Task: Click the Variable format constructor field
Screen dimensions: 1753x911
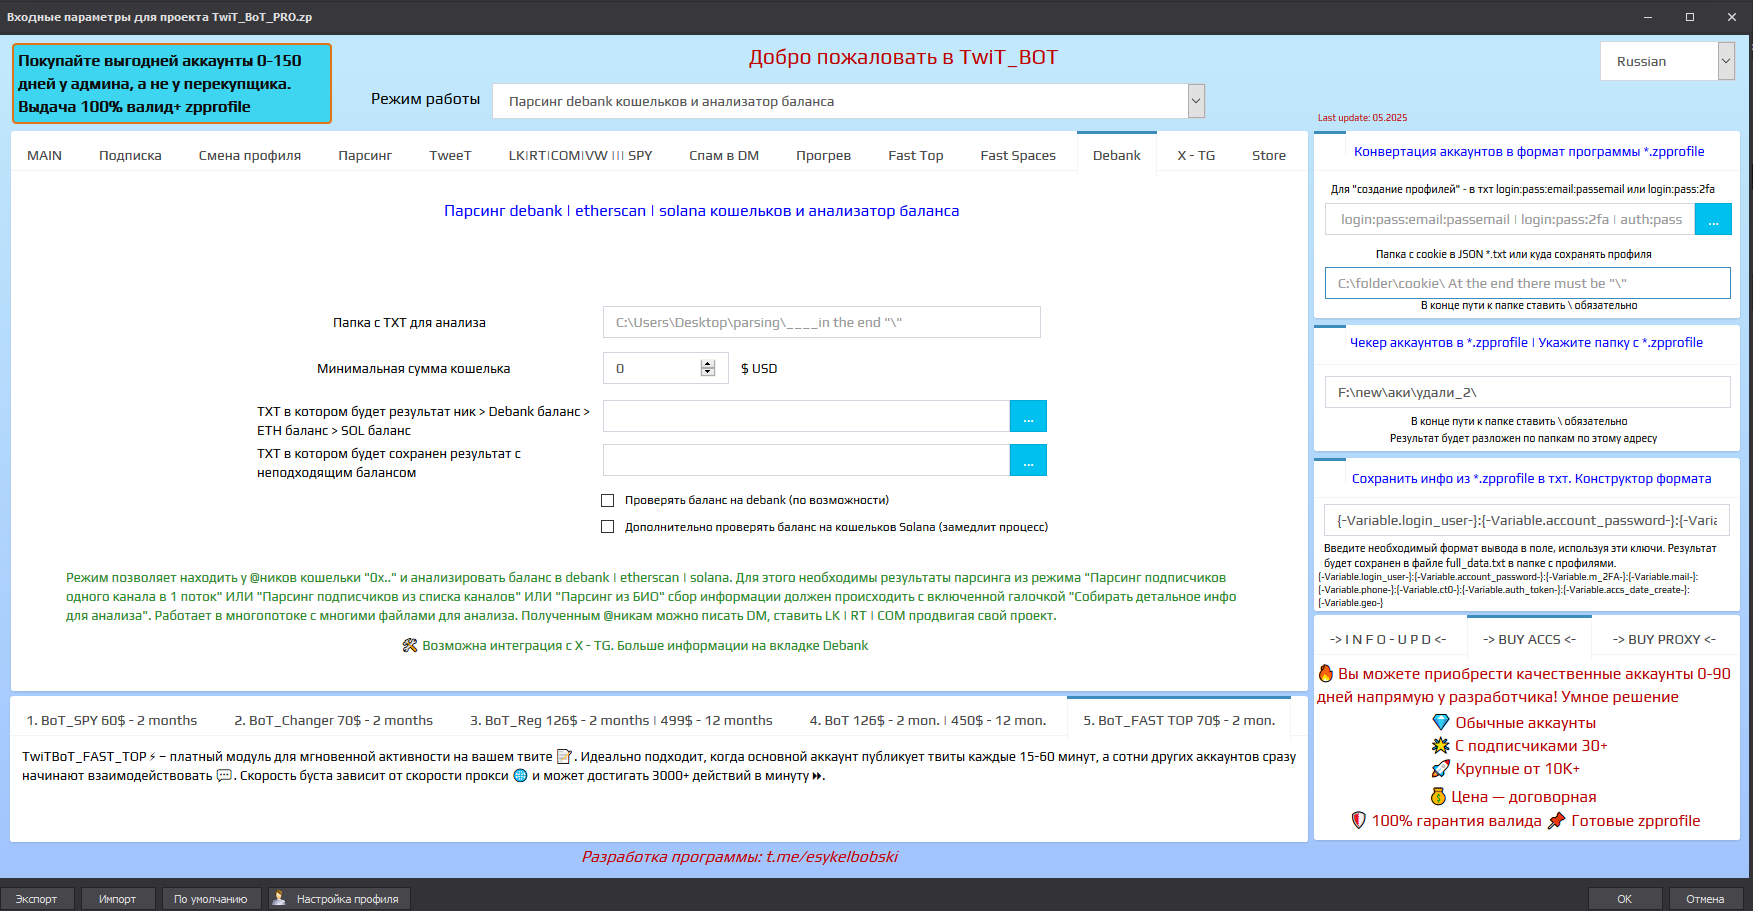Action: (1528, 520)
